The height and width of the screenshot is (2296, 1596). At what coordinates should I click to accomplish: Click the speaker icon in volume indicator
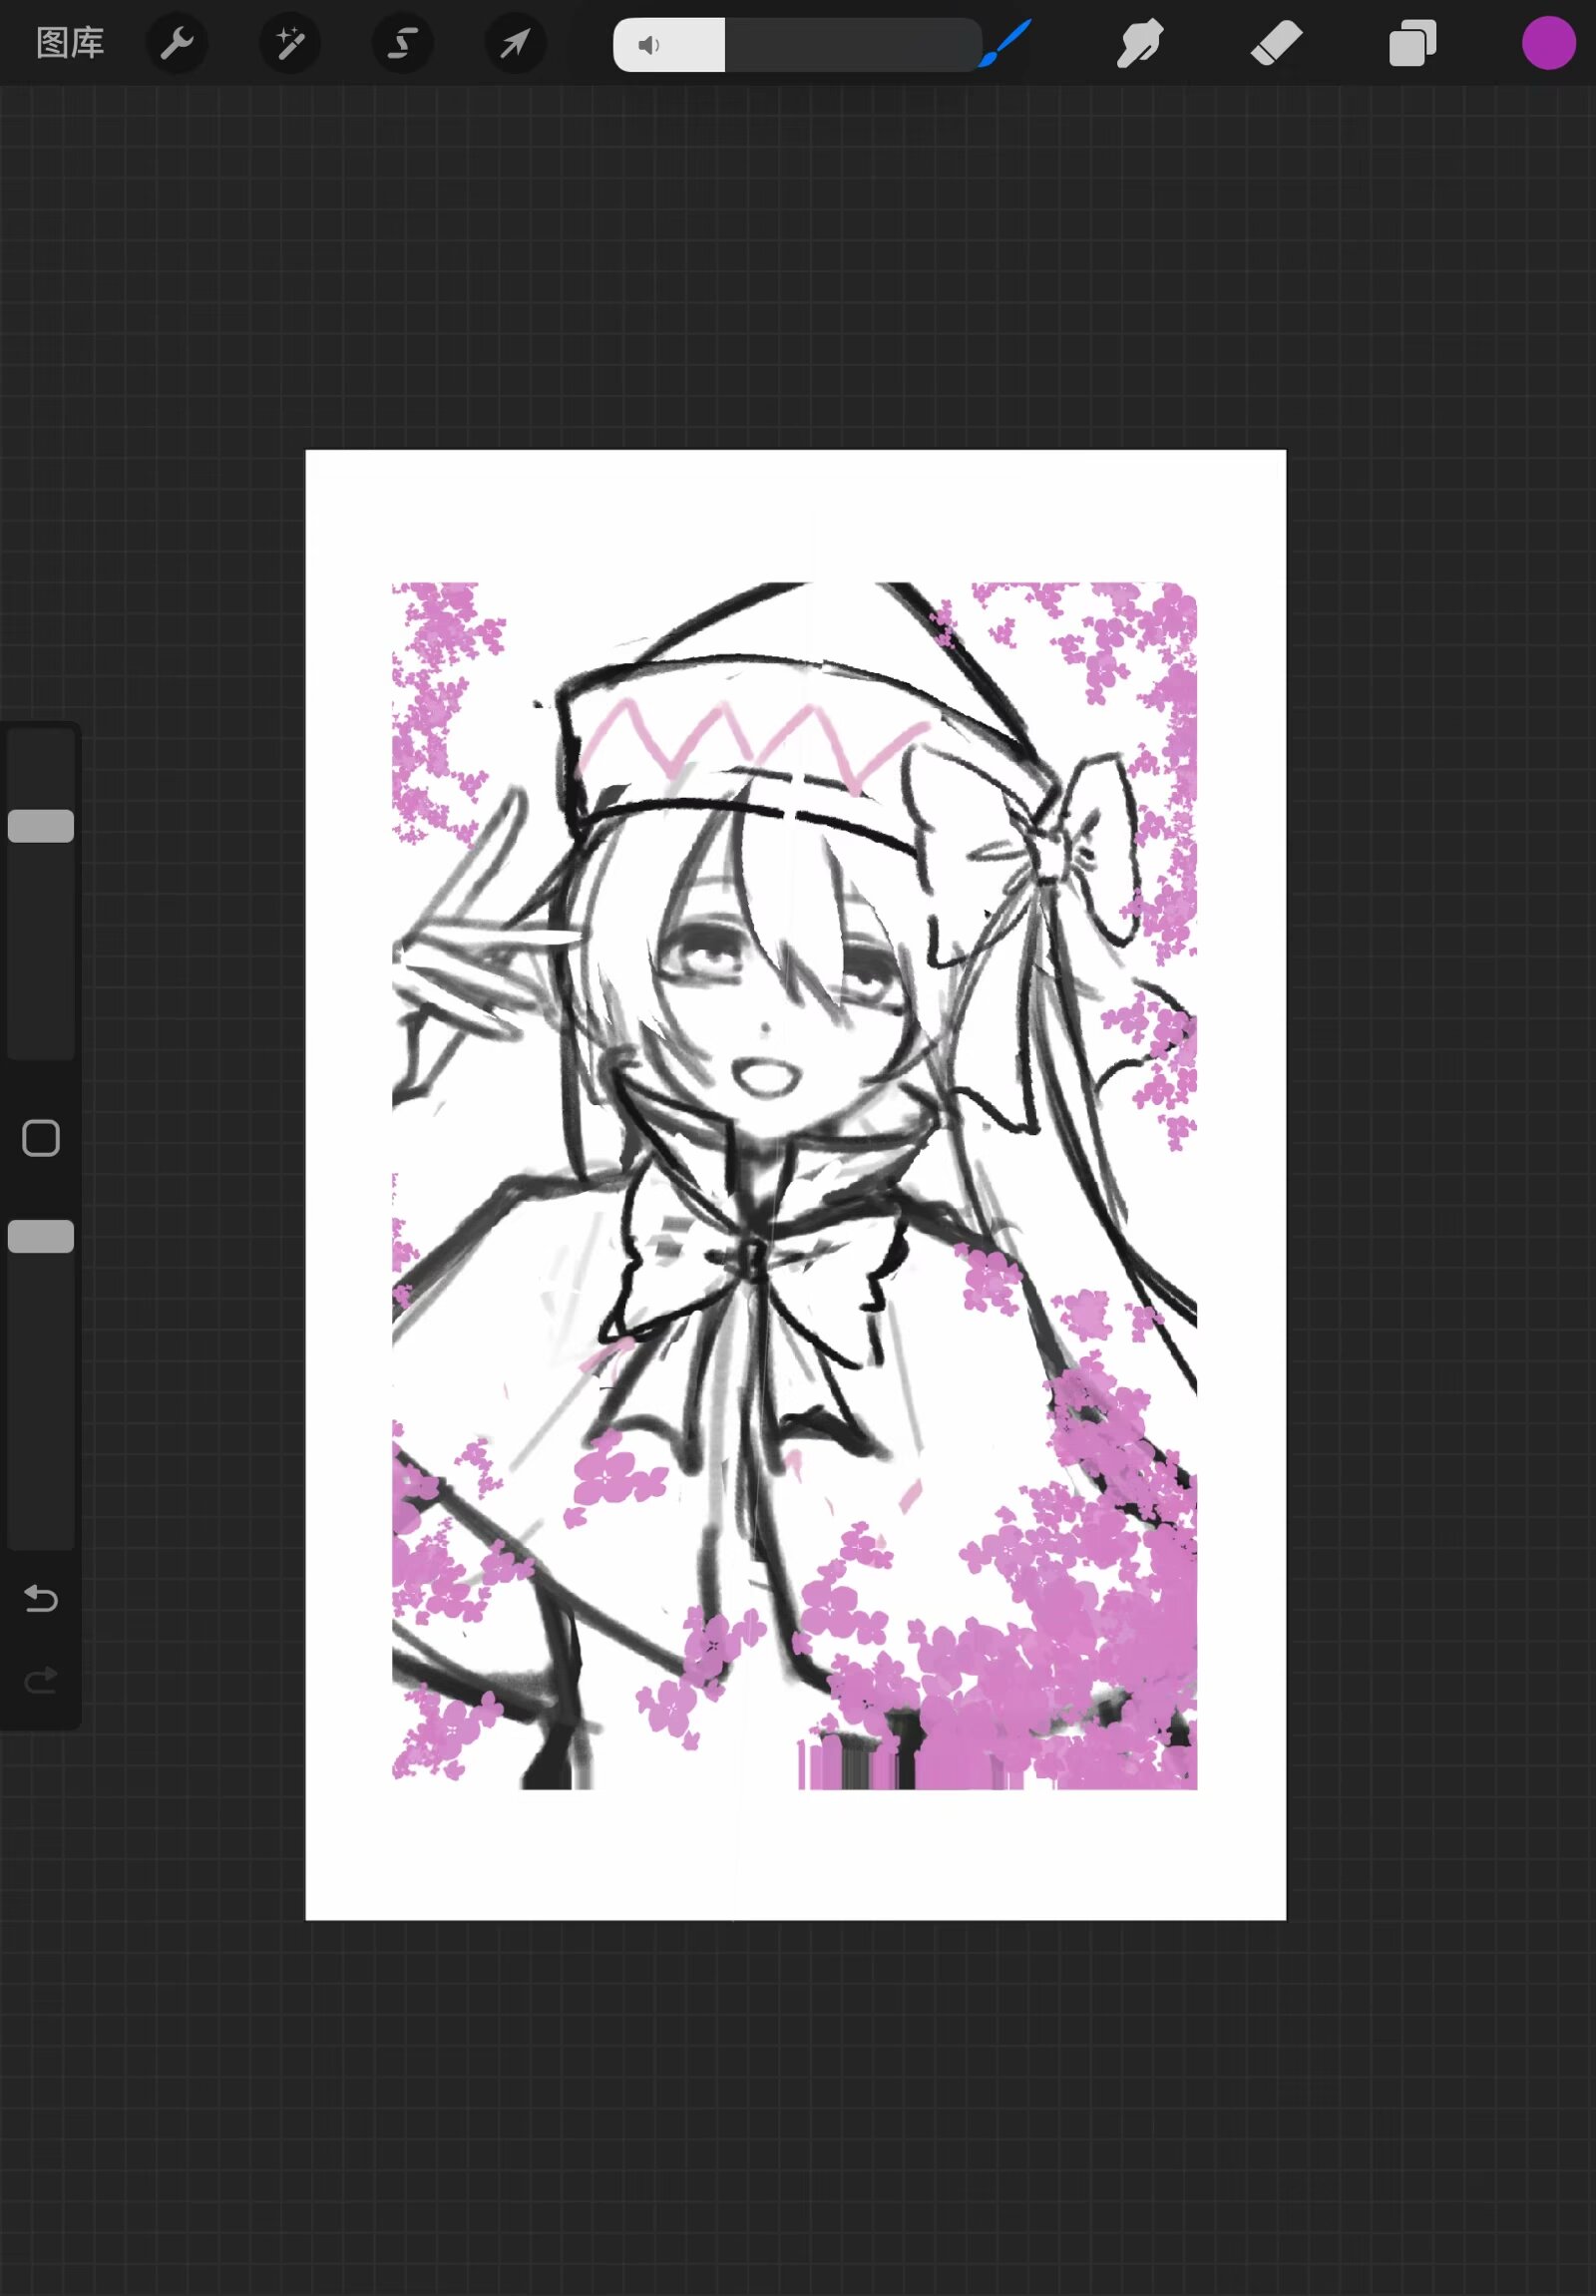(x=649, y=45)
